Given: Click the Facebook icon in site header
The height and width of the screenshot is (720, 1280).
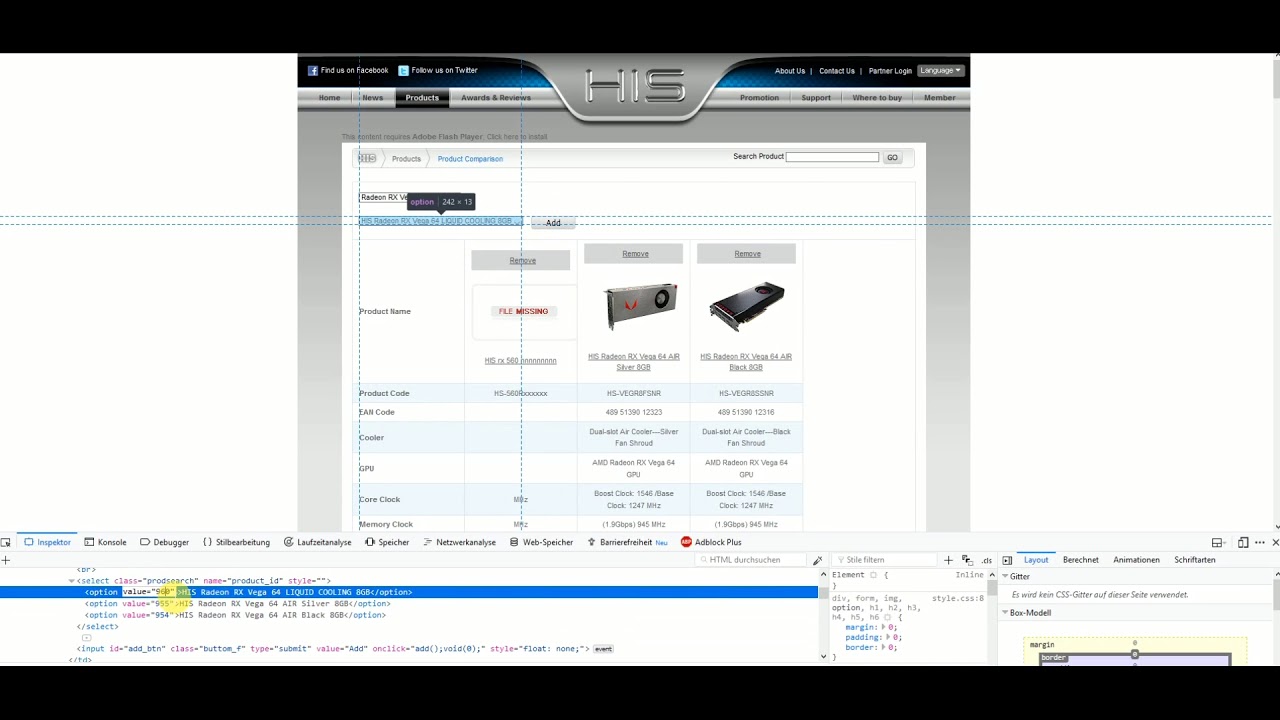Looking at the screenshot, I should [313, 71].
